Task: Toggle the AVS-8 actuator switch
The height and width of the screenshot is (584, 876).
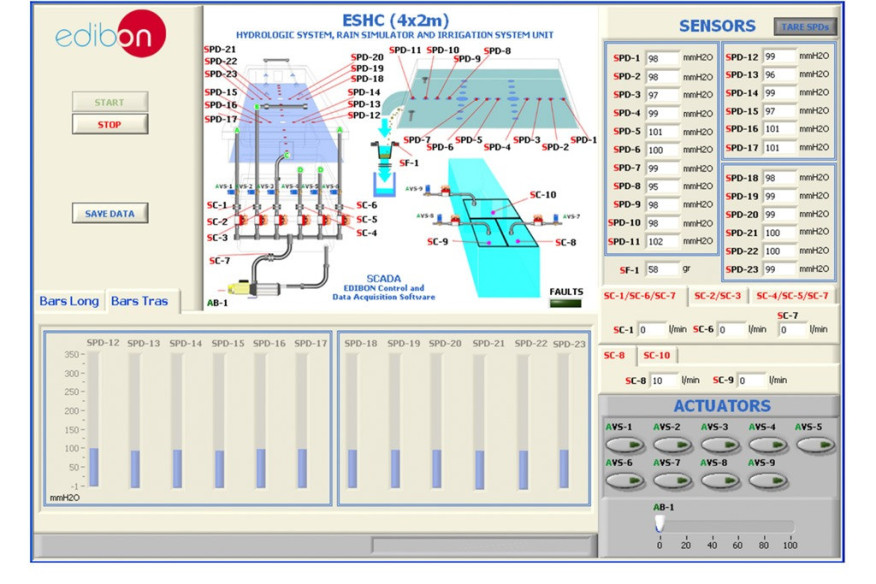Action: (720, 481)
